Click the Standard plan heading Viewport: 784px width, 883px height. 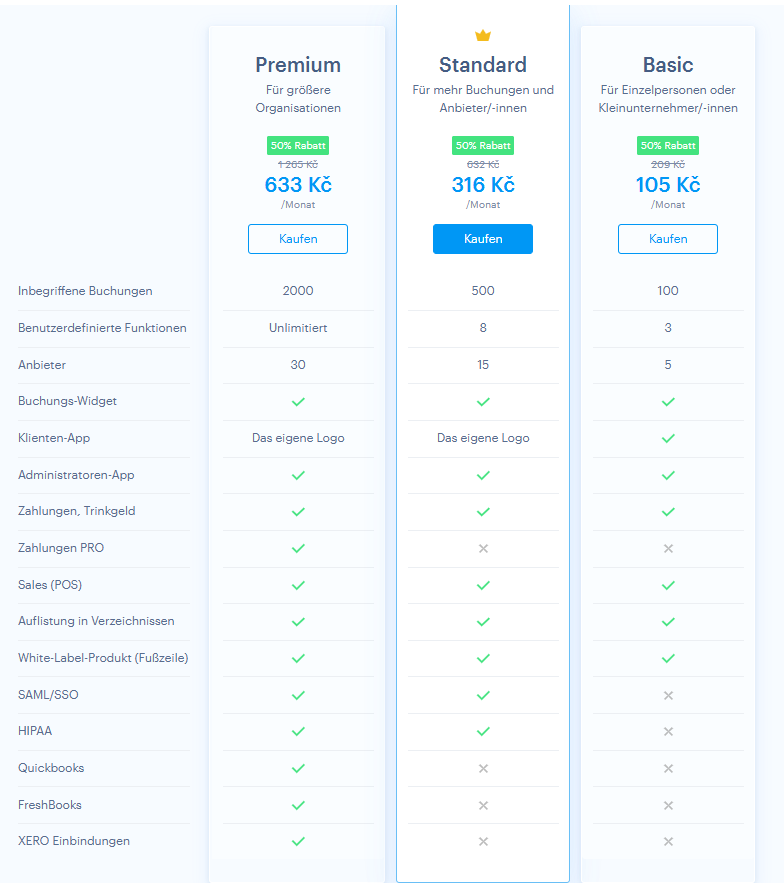point(483,65)
